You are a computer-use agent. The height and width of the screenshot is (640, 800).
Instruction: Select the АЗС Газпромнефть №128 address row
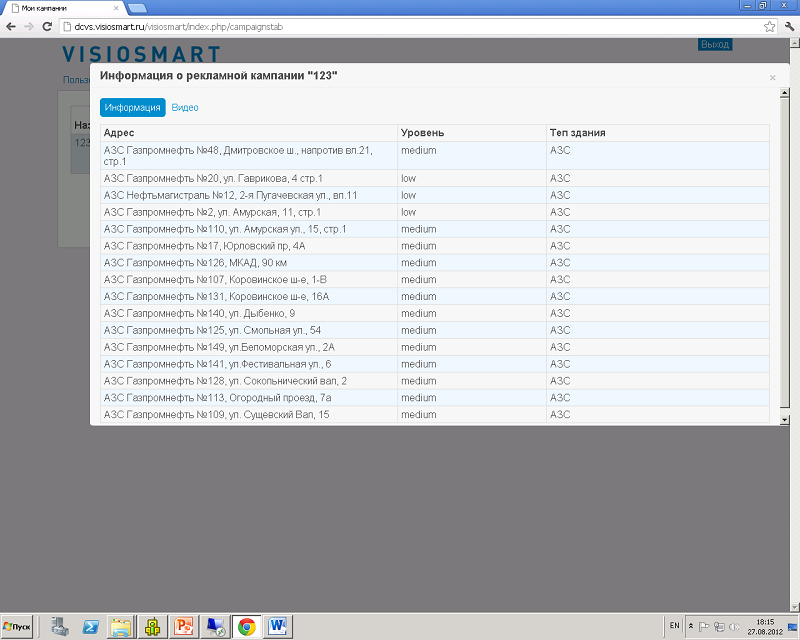tap(435, 380)
